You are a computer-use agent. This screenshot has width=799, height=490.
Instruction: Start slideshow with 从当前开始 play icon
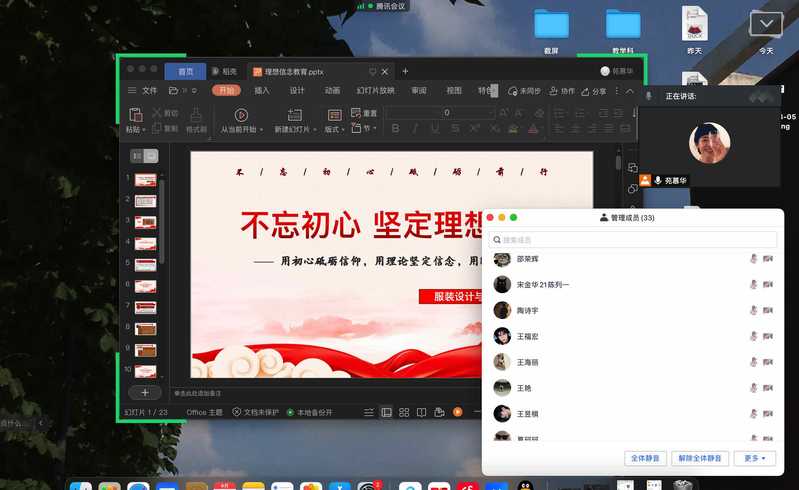pos(241,114)
